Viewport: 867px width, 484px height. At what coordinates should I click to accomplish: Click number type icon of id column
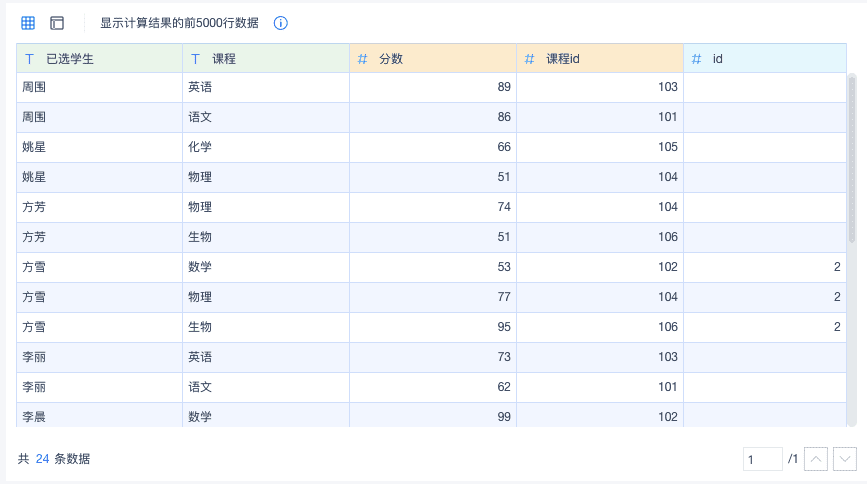696,59
